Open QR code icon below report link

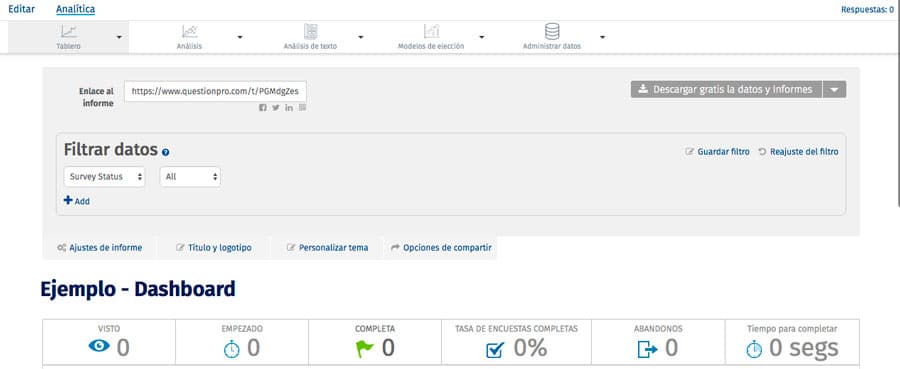(x=302, y=107)
